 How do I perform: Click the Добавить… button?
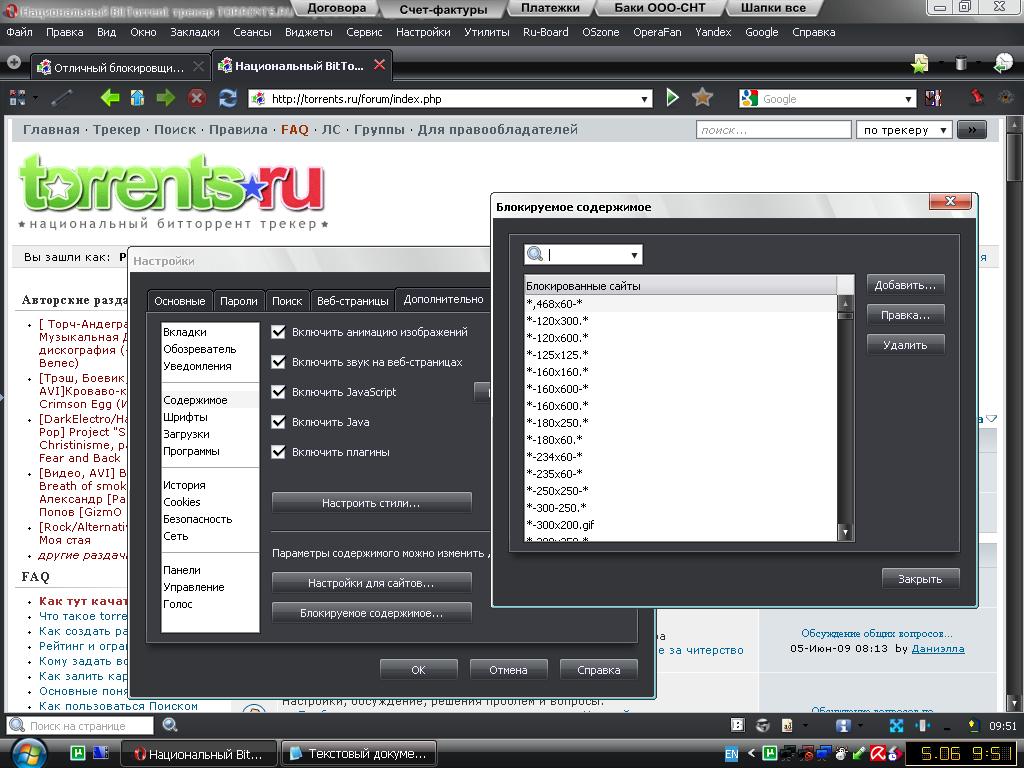point(905,285)
